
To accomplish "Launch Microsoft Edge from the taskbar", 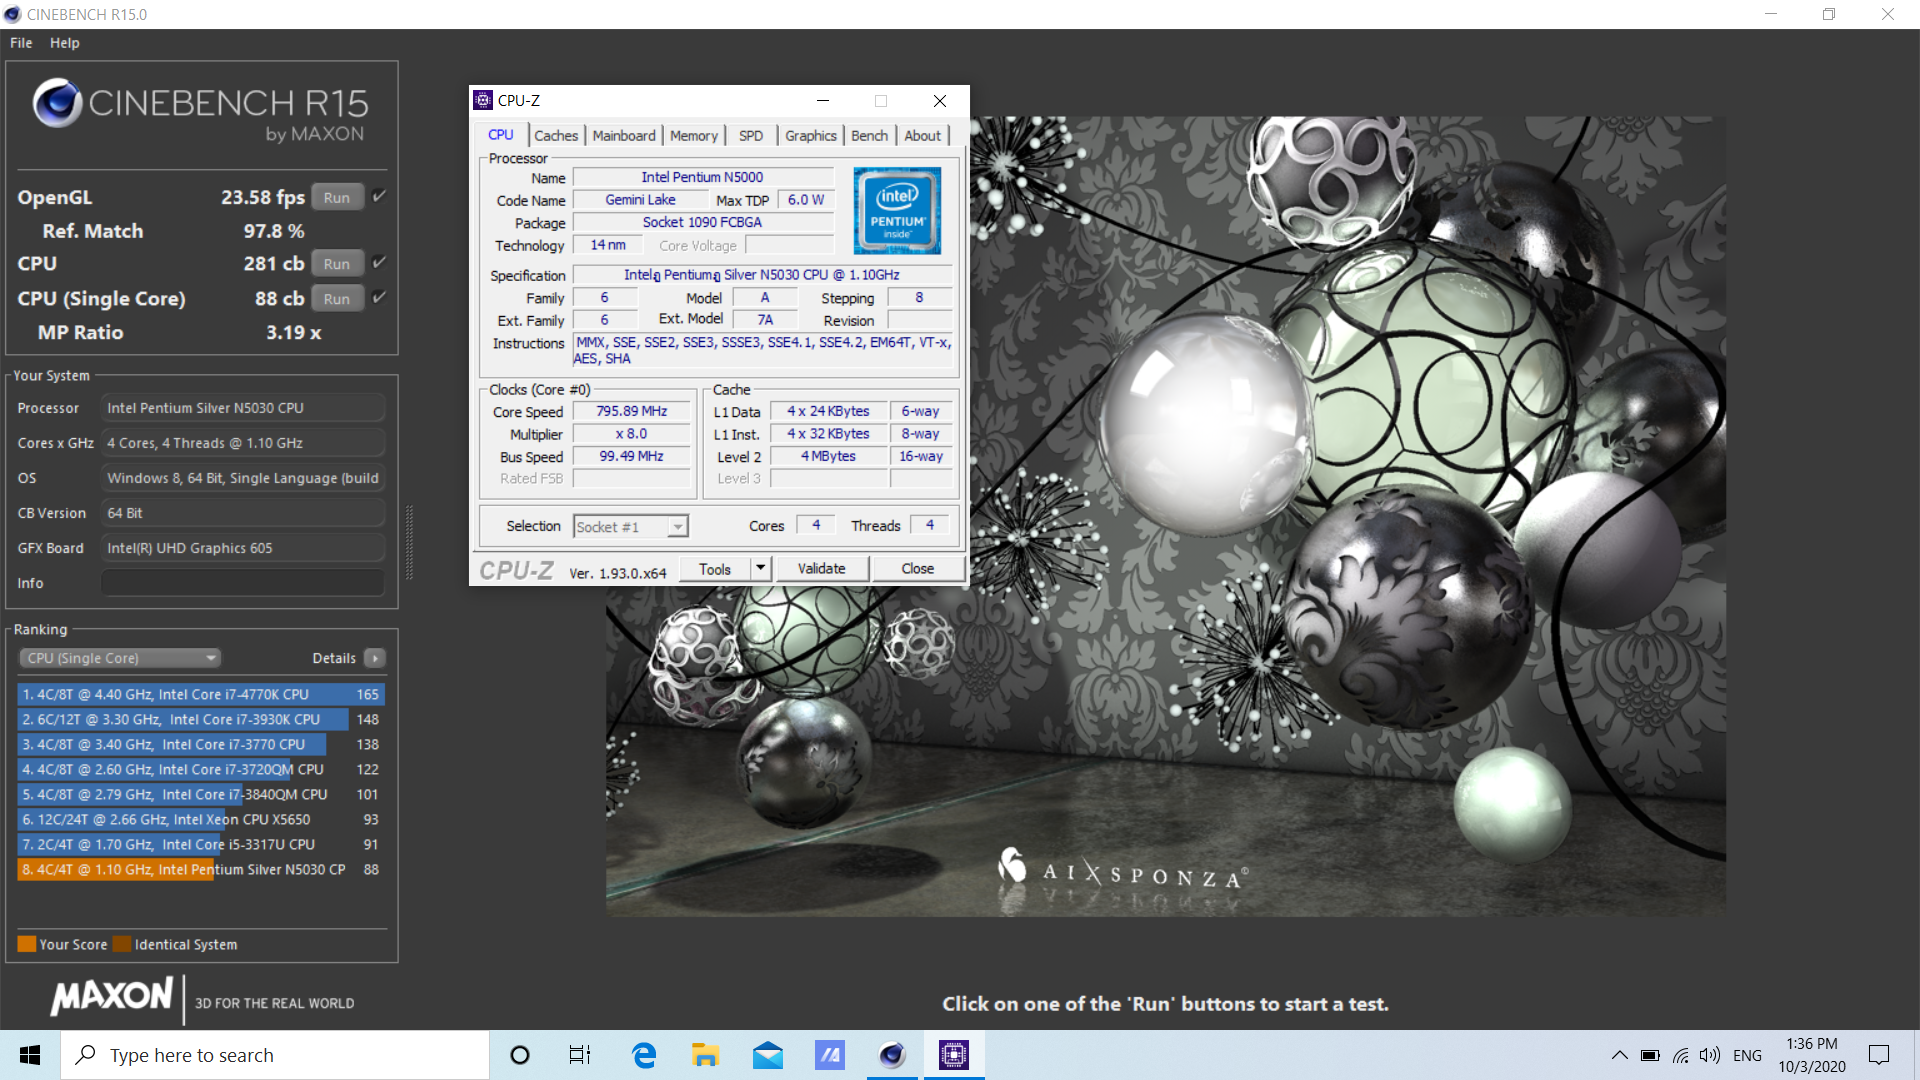I will coord(644,1055).
